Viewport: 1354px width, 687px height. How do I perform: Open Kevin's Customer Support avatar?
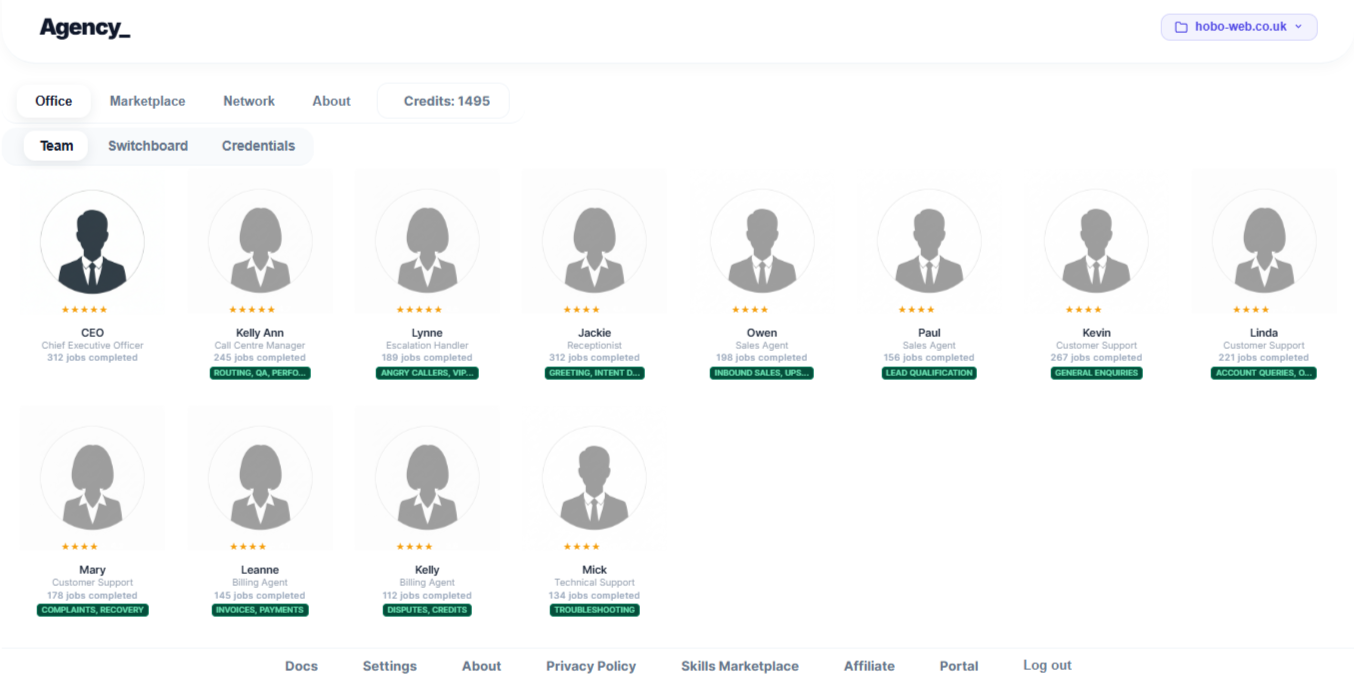[x=1096, y=243]
